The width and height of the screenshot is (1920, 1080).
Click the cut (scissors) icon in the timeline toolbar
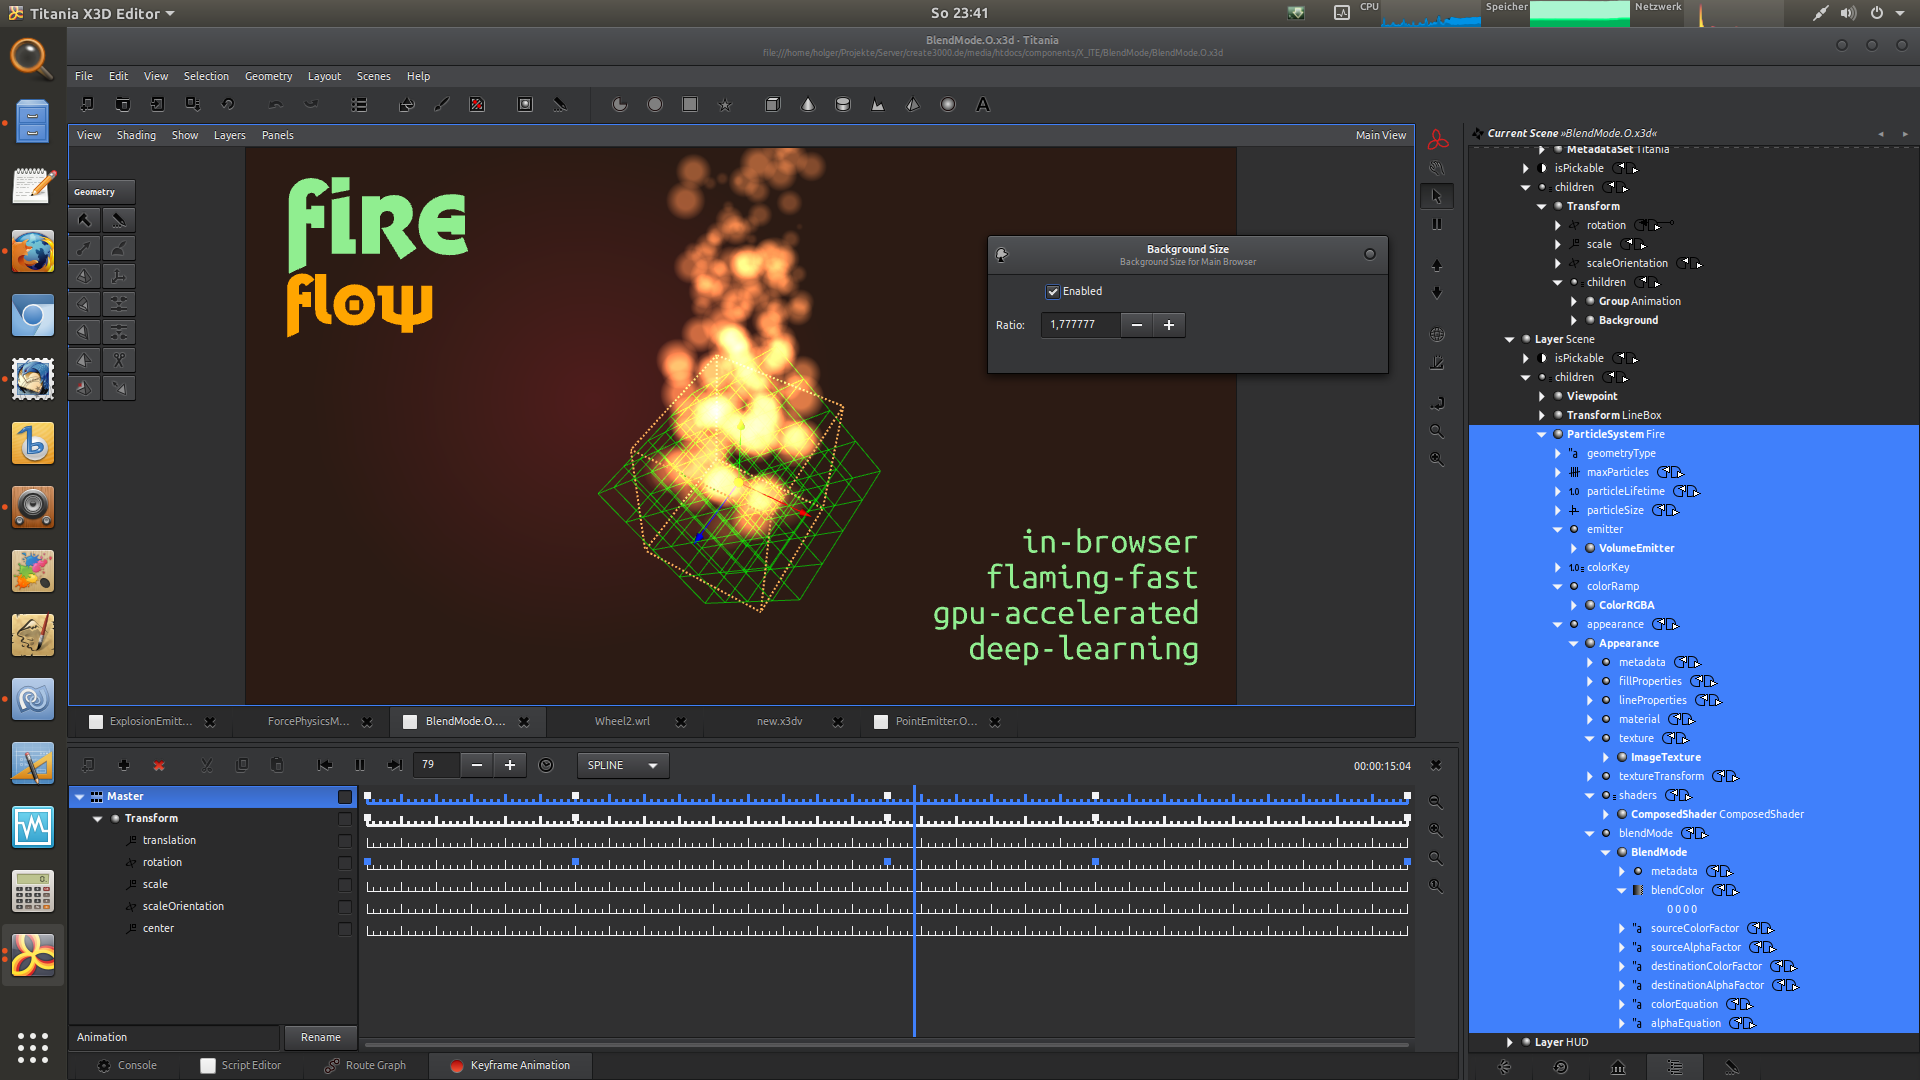[x=206, y=765]
